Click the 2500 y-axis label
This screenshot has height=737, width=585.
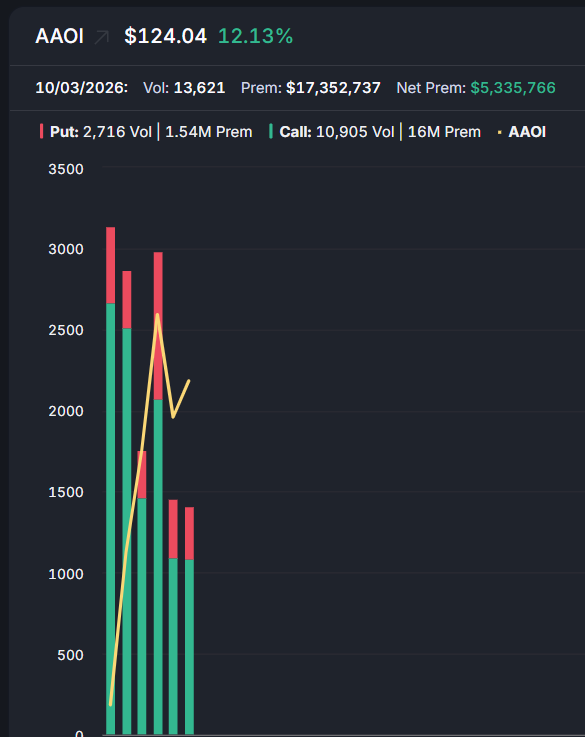pyautogui.click(x=66, y=330)
